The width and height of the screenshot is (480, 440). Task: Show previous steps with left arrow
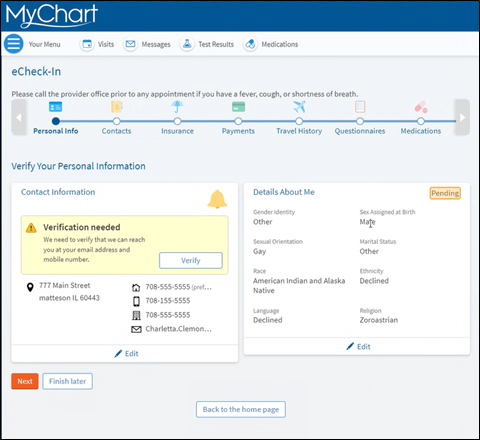pos(19,117)
